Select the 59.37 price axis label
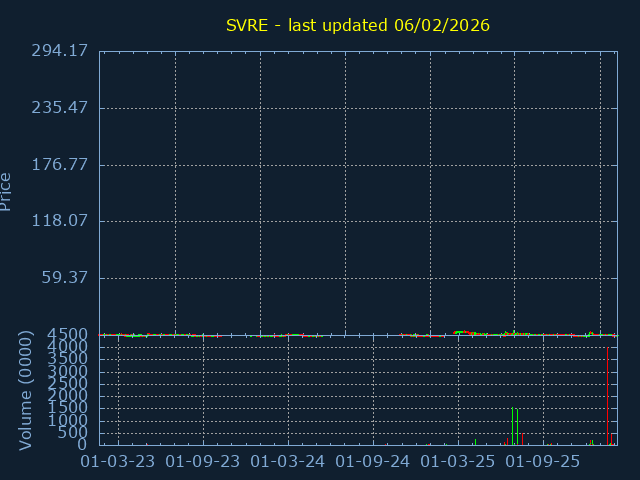The image size is (640, 480). 66,278
